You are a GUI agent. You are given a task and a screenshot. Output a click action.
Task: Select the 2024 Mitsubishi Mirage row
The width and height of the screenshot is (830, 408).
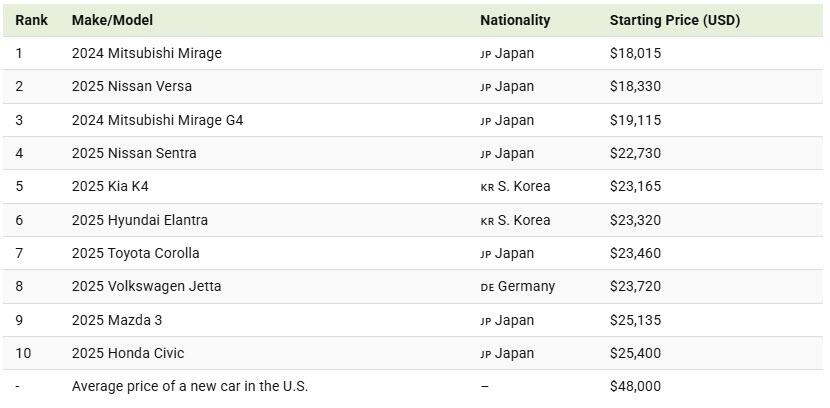pyautogui.click(x=413, y=53)
